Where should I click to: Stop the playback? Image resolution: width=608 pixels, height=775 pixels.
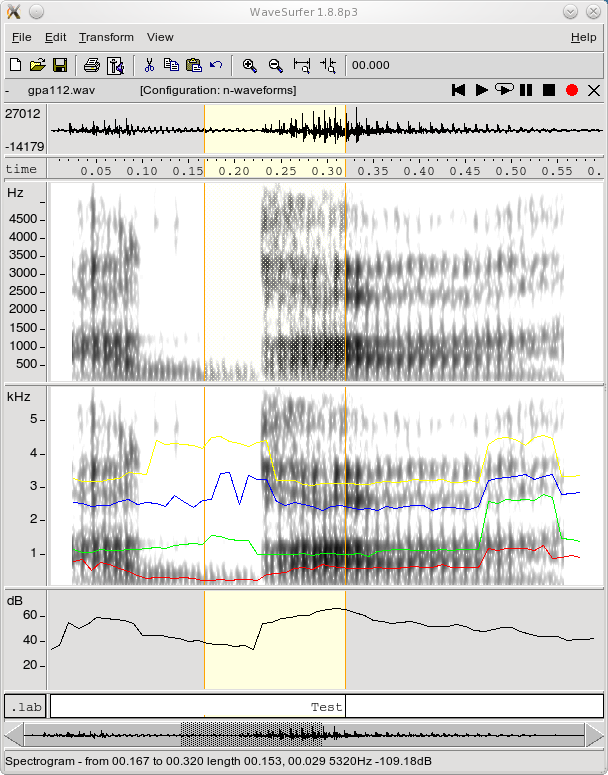(549, 90)
